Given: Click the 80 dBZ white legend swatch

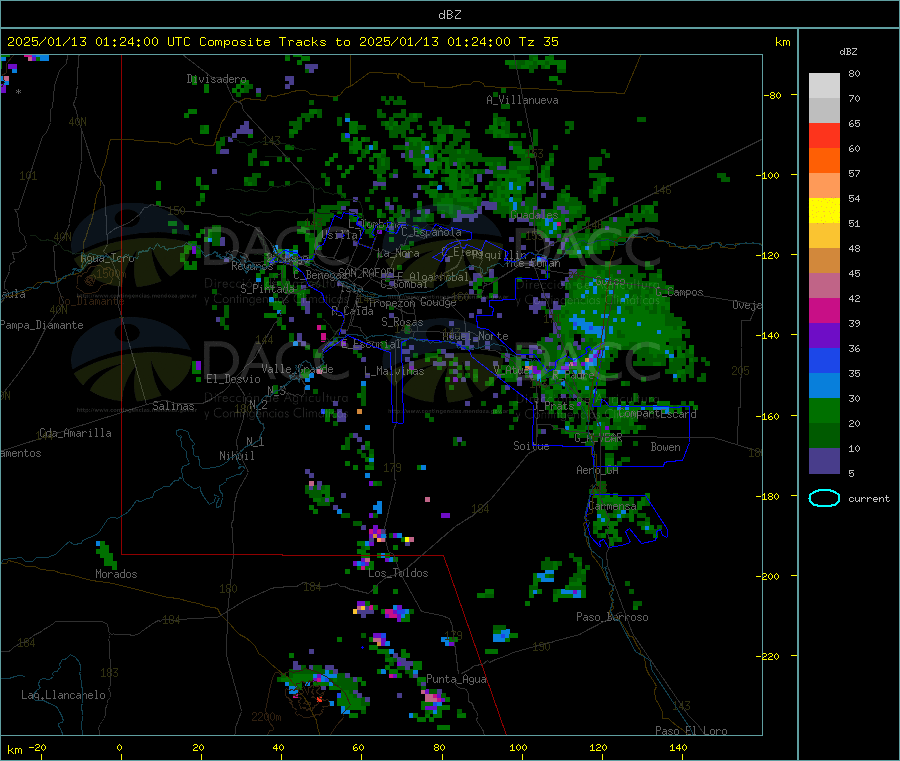Looking at the screenshot, I should (824, 86).
